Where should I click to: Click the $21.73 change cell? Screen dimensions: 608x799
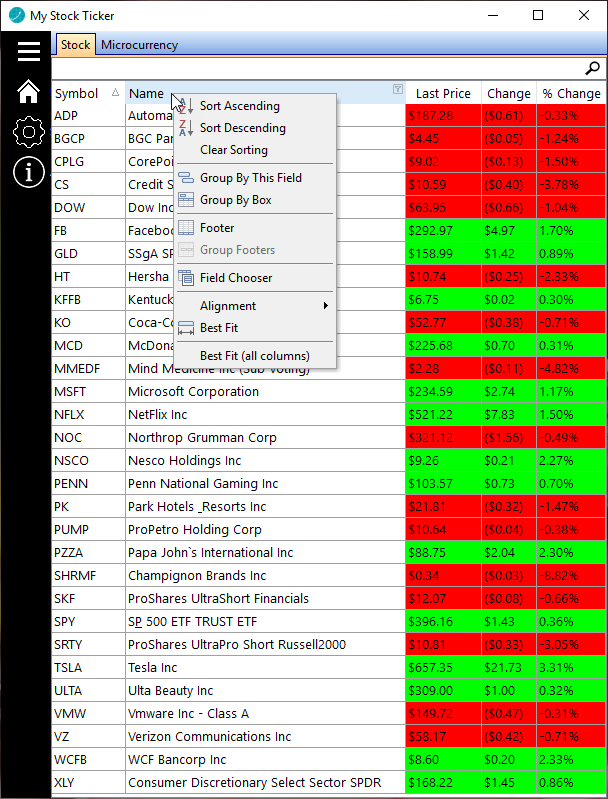click(509, 668)
